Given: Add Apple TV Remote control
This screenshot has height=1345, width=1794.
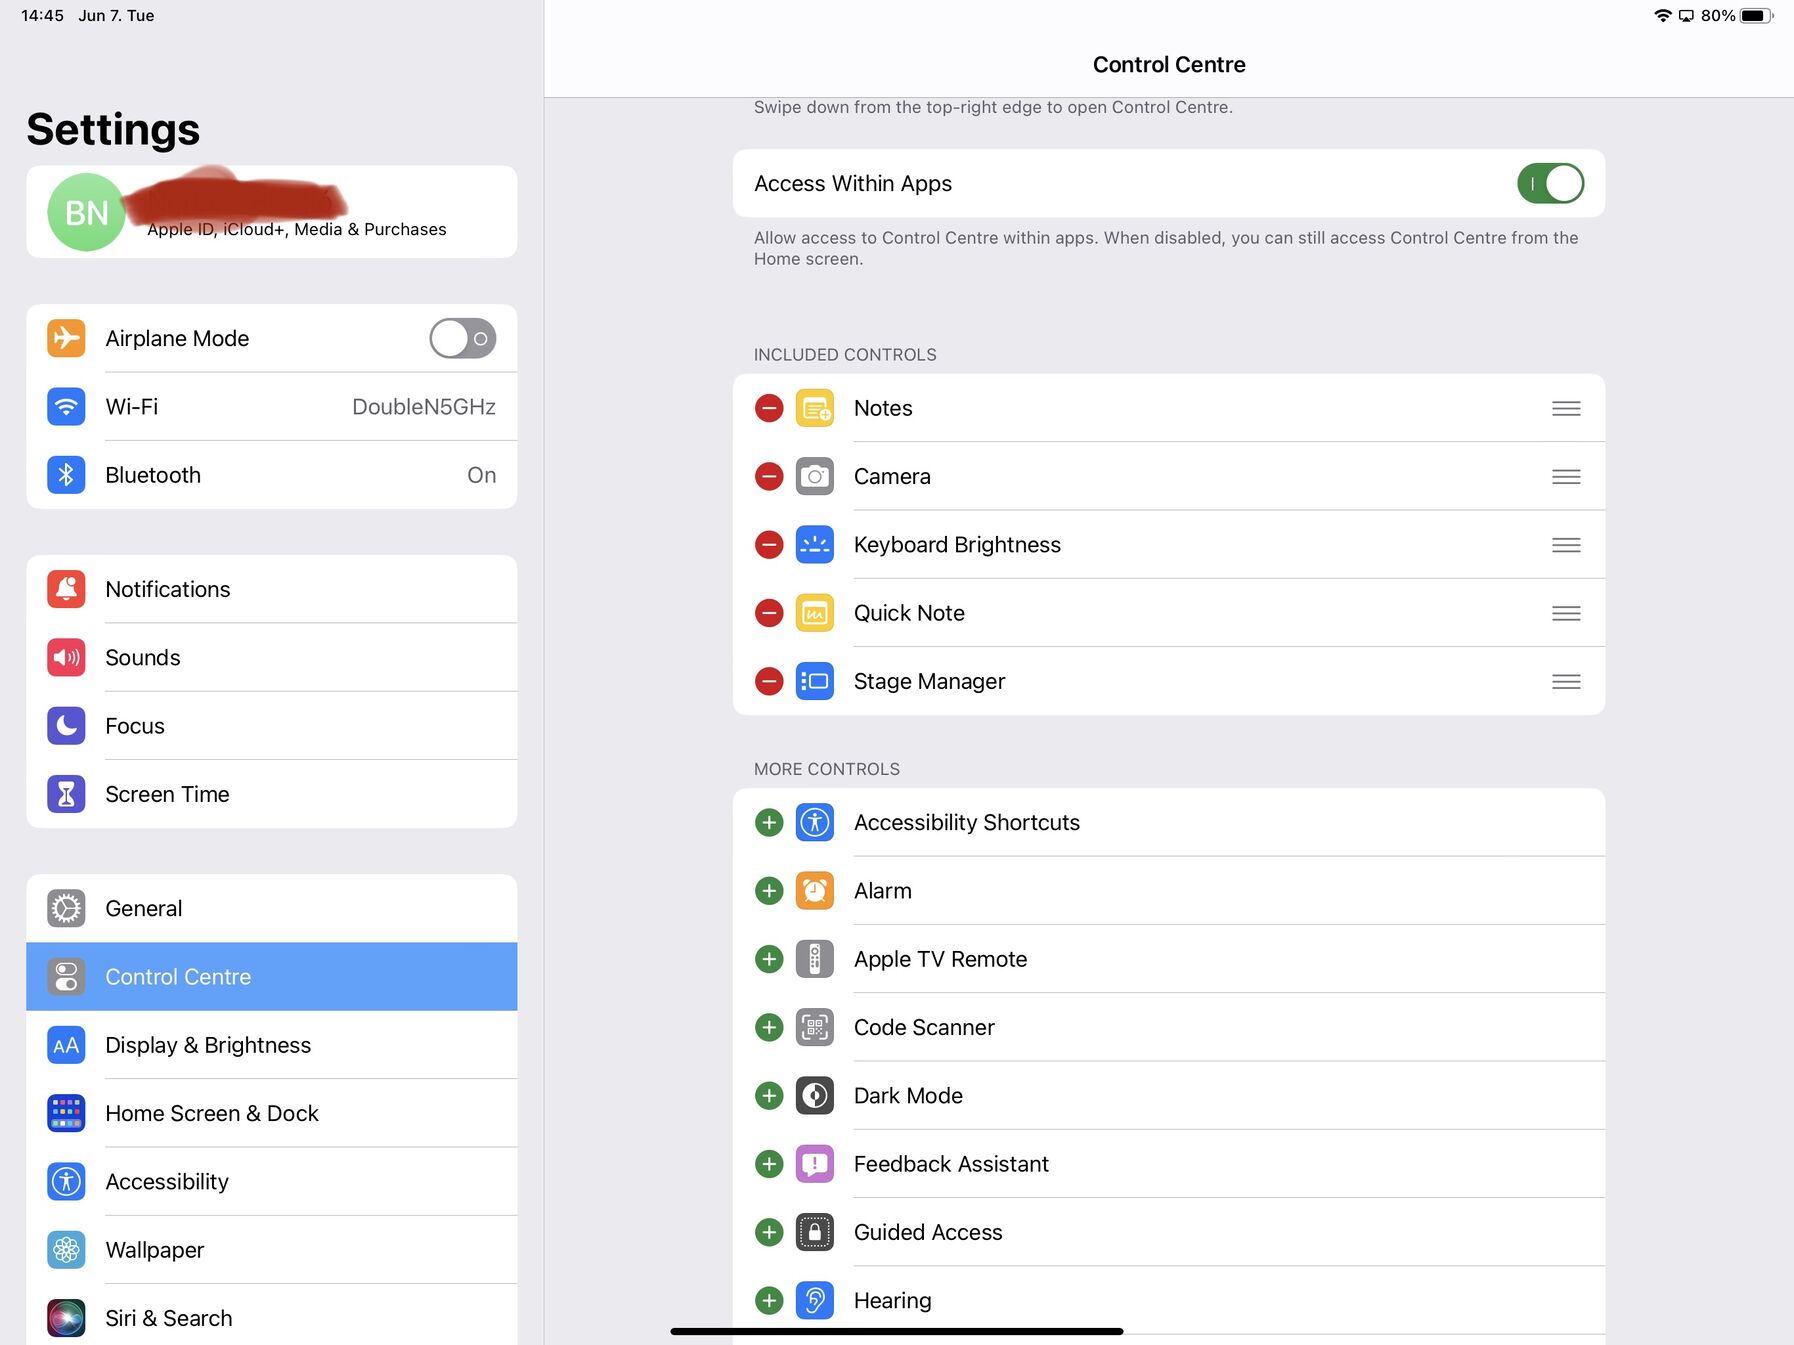Looking at the screenshot, I should 769,959.
